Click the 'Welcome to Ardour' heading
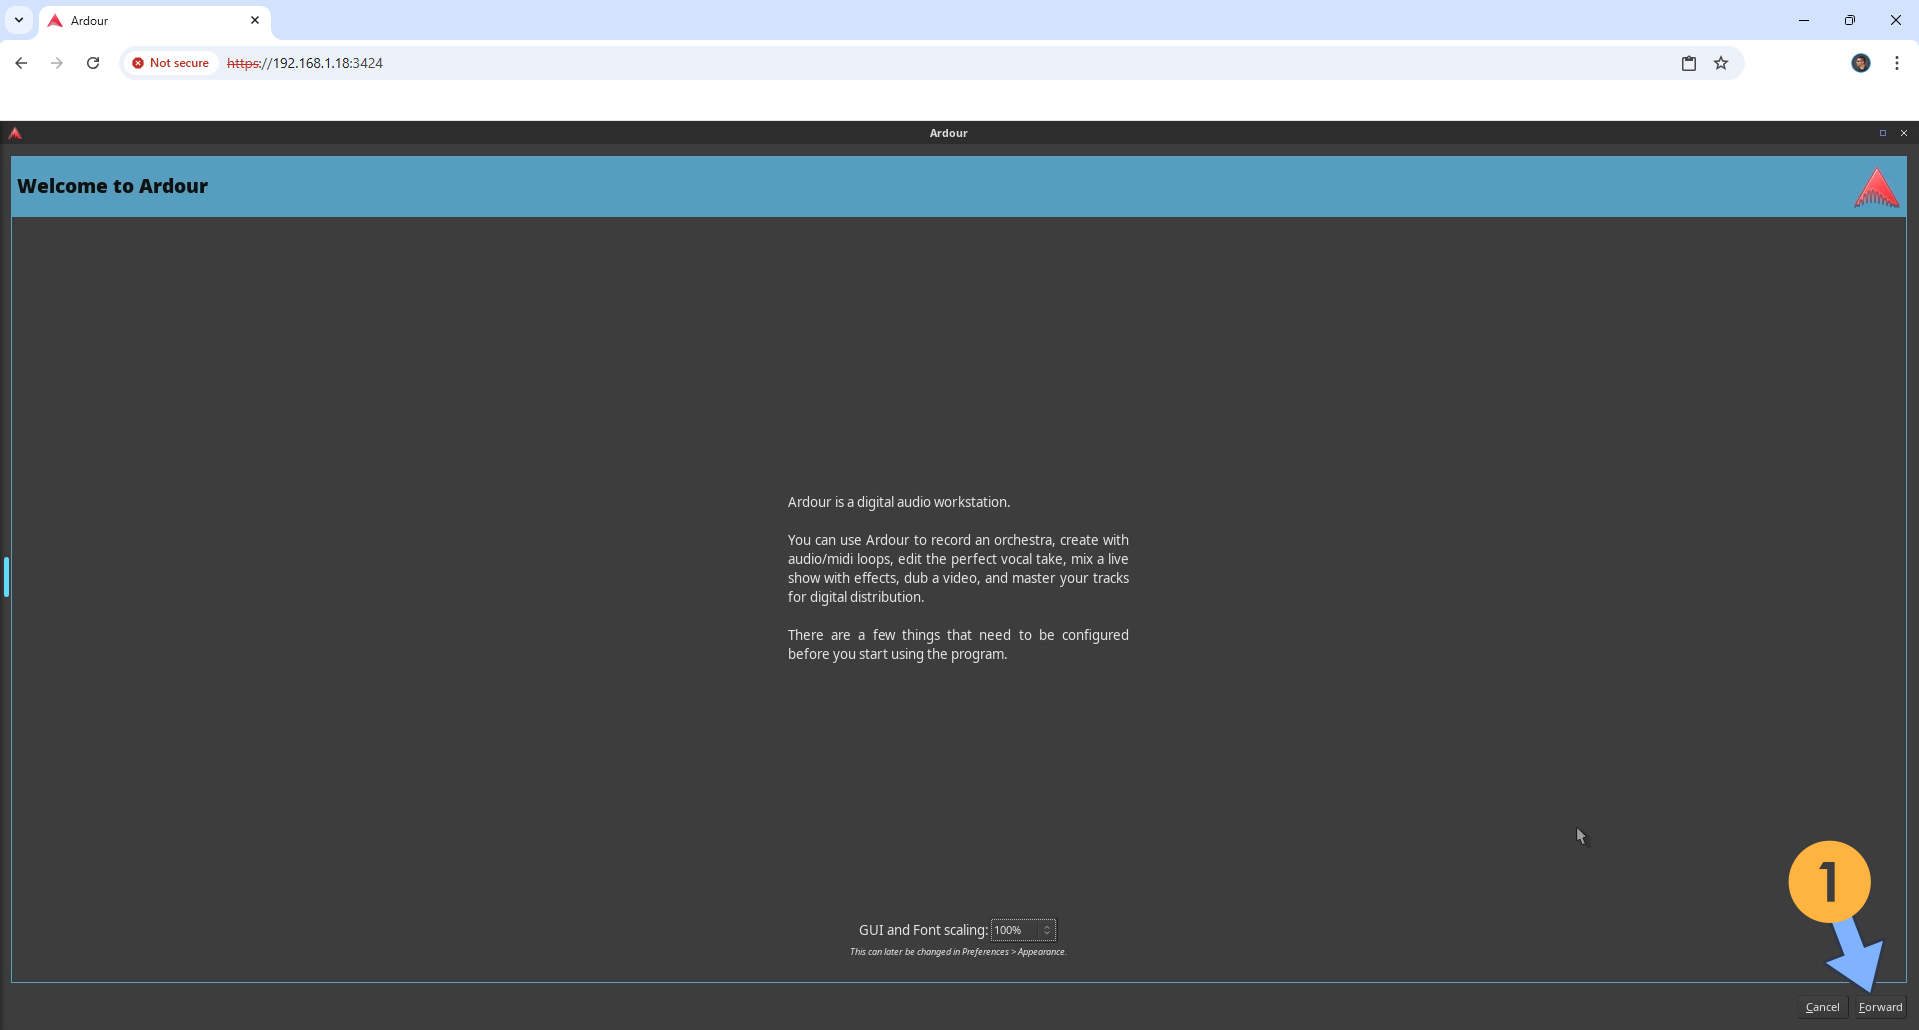Screen dimensions: 1919x1030 pos(113,186)
